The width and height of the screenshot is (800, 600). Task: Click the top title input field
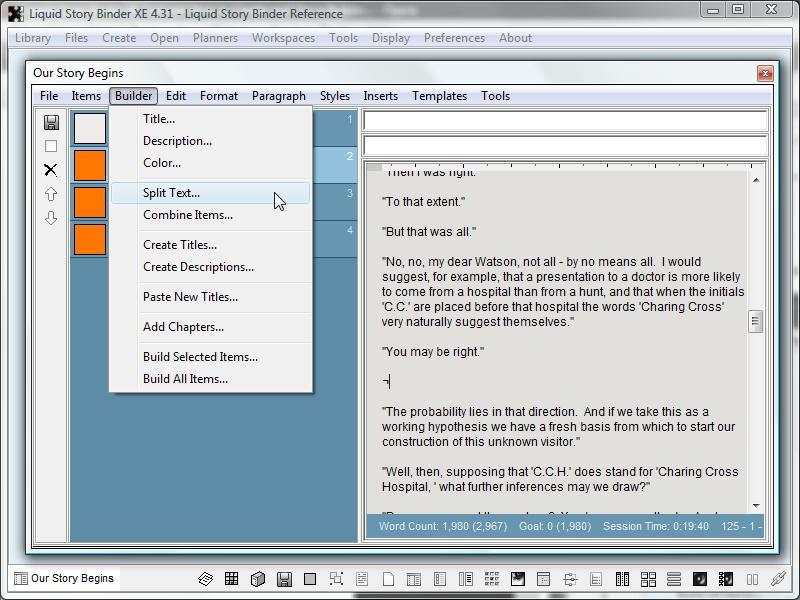[565, 121]
